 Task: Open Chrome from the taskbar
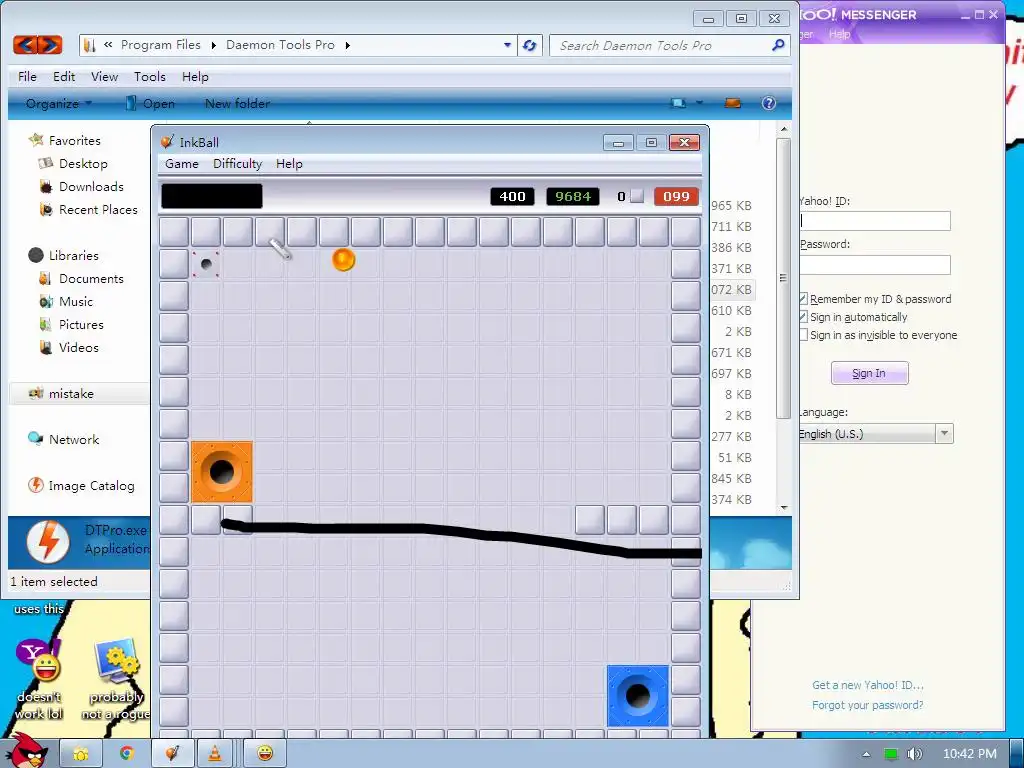(x=126, y=753)
